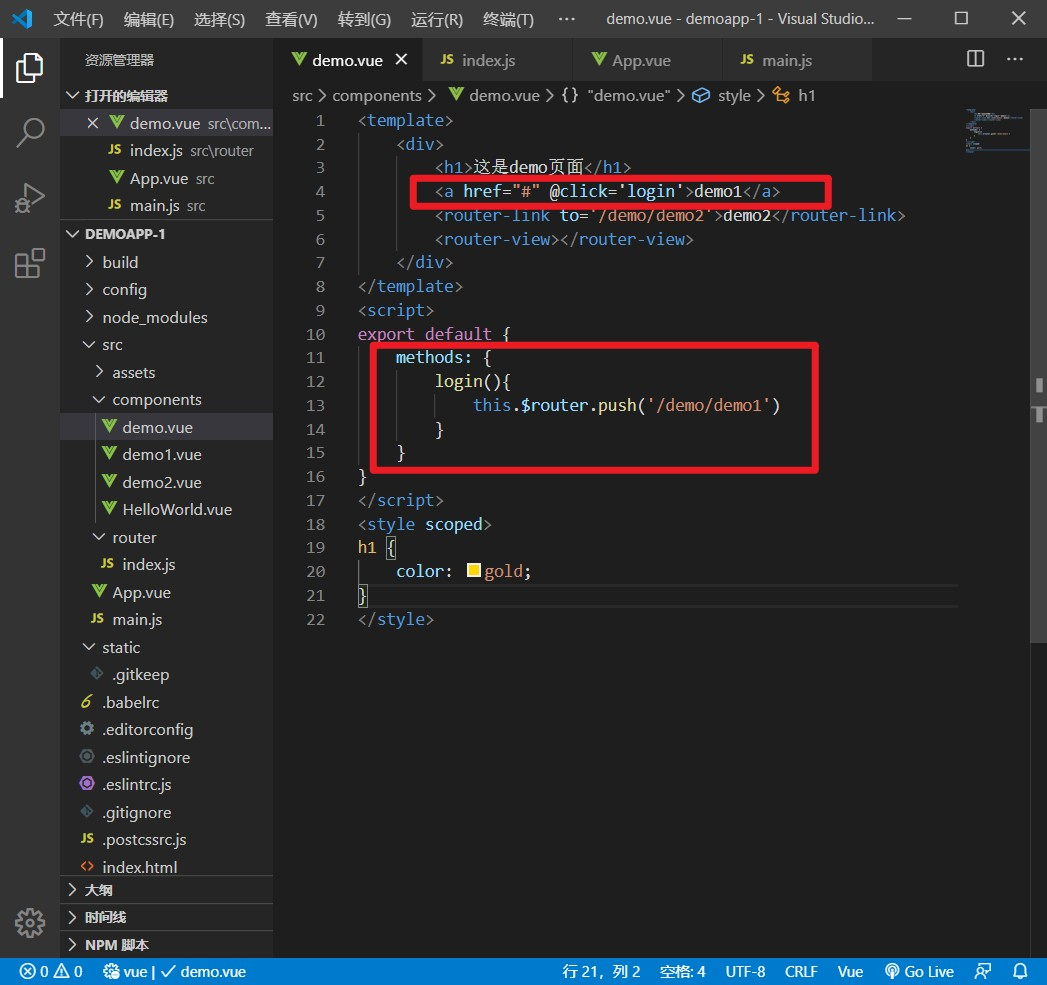Click the 行 21, 列 2 cursor position

601,971
